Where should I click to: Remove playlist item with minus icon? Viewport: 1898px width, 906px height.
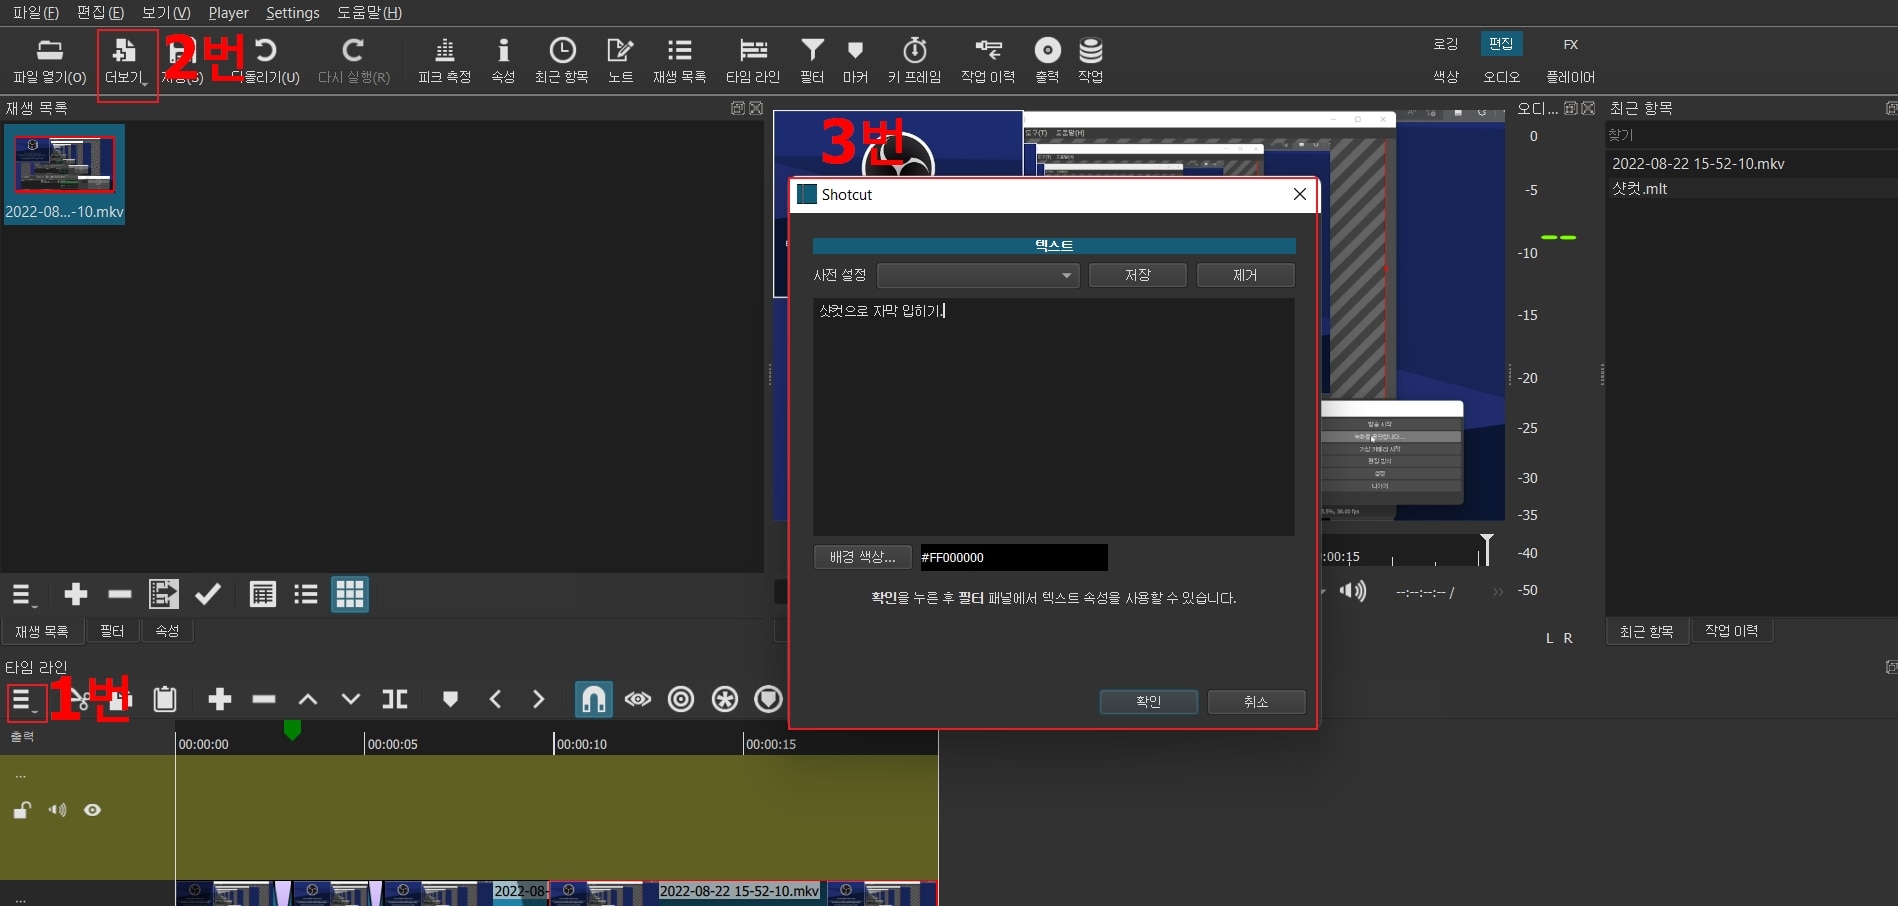click(120, 595)
